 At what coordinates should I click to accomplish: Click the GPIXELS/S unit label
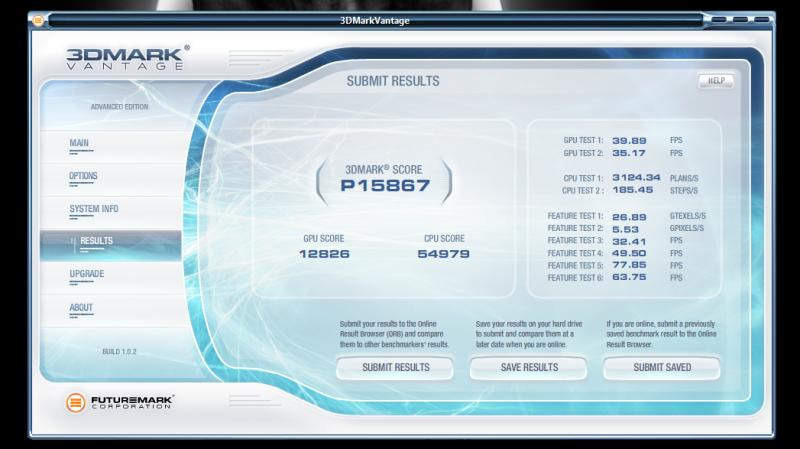[x=687, y=228]
